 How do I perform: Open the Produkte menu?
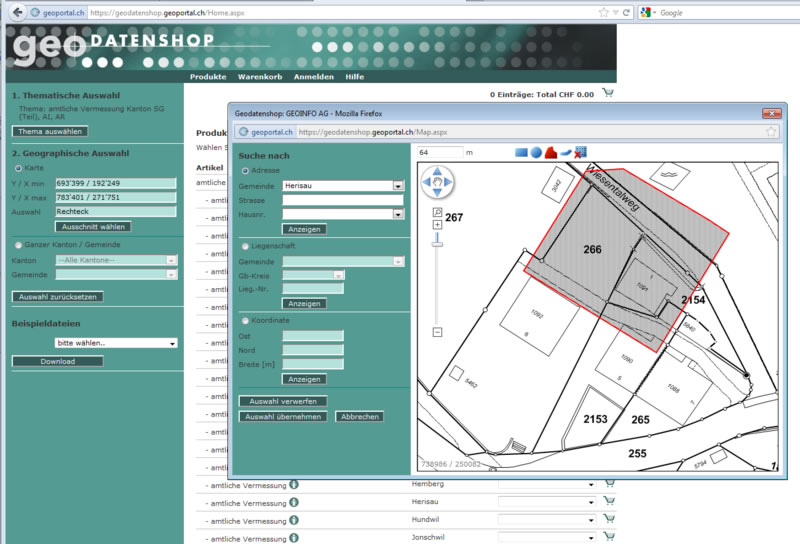[x=208, y=77]
